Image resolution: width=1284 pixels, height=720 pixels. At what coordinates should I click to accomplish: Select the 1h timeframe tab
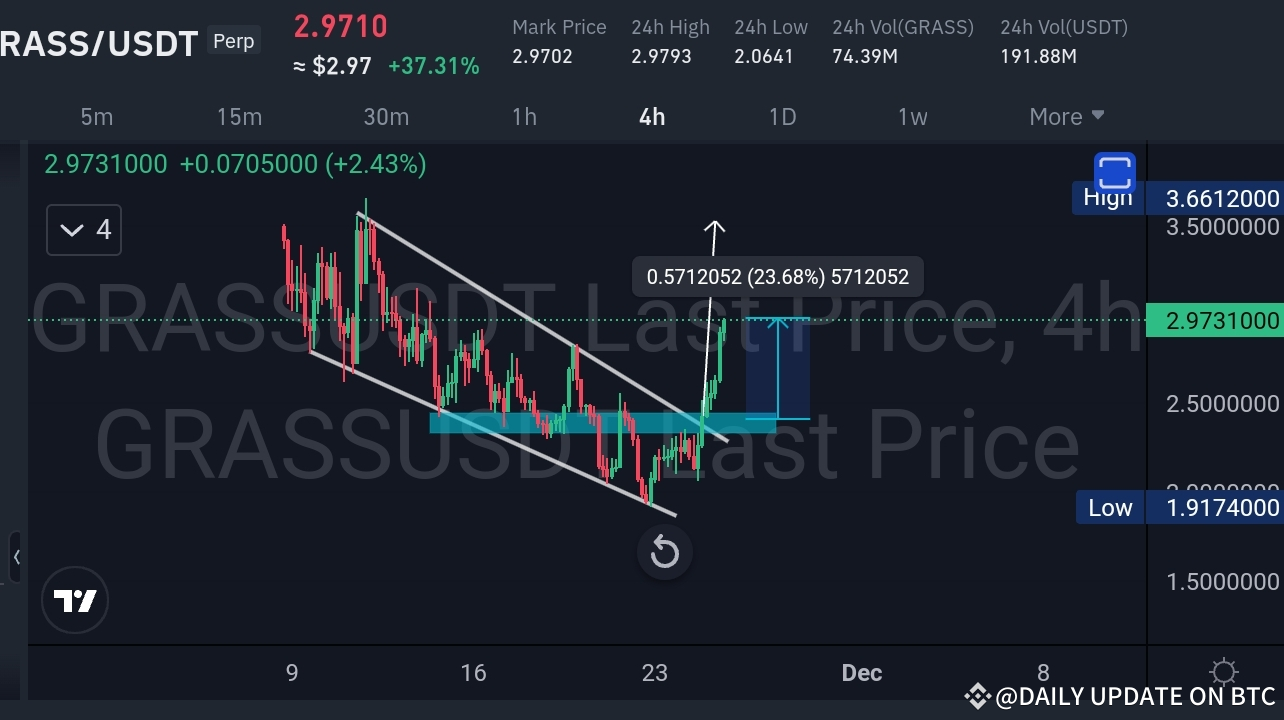tap(524, 117)
